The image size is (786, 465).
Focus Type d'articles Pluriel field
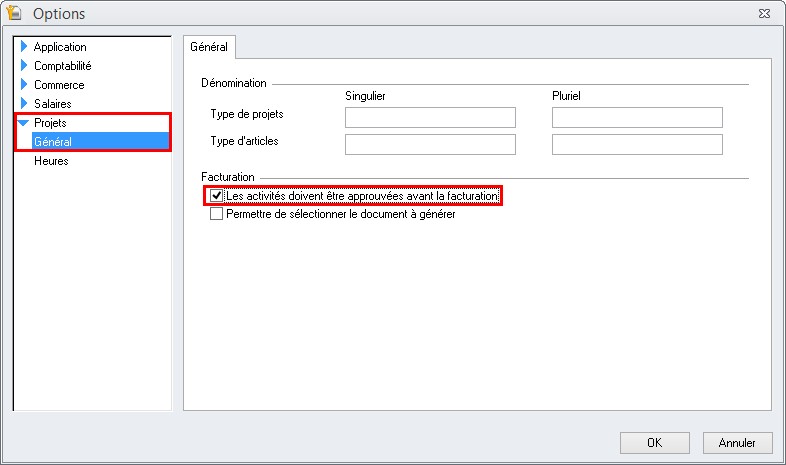637,145
